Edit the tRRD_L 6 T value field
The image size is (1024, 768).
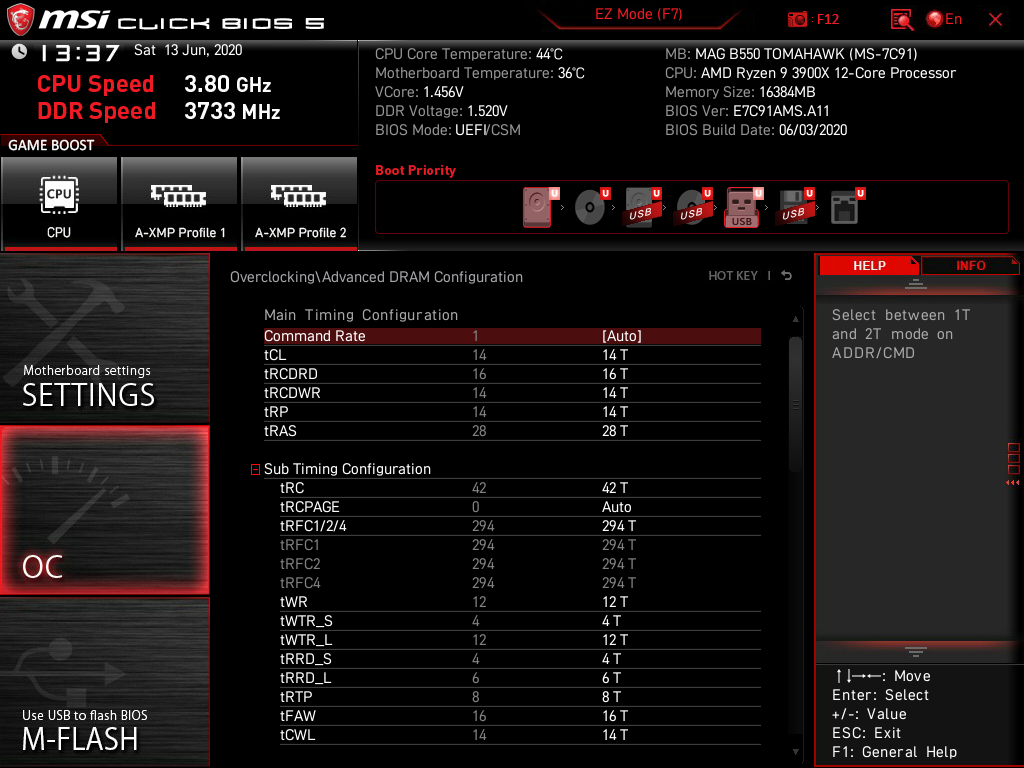(611, 677)
